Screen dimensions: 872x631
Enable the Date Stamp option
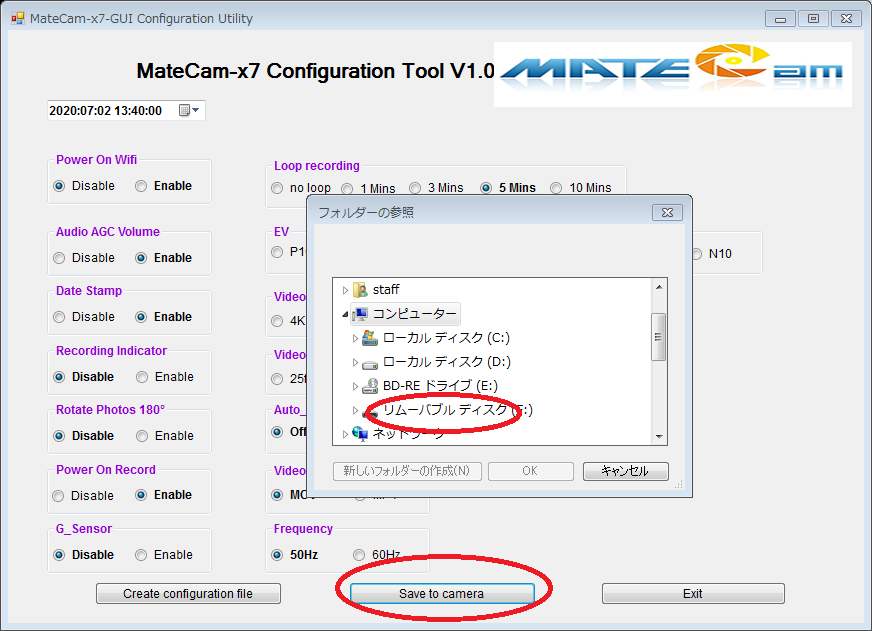pyautogui.click(x=141, y=317)
